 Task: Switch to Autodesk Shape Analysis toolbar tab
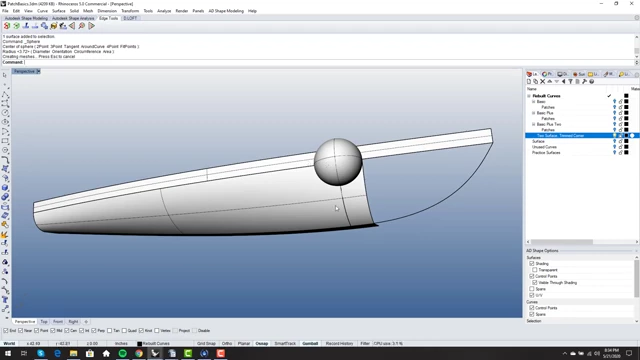73,18
